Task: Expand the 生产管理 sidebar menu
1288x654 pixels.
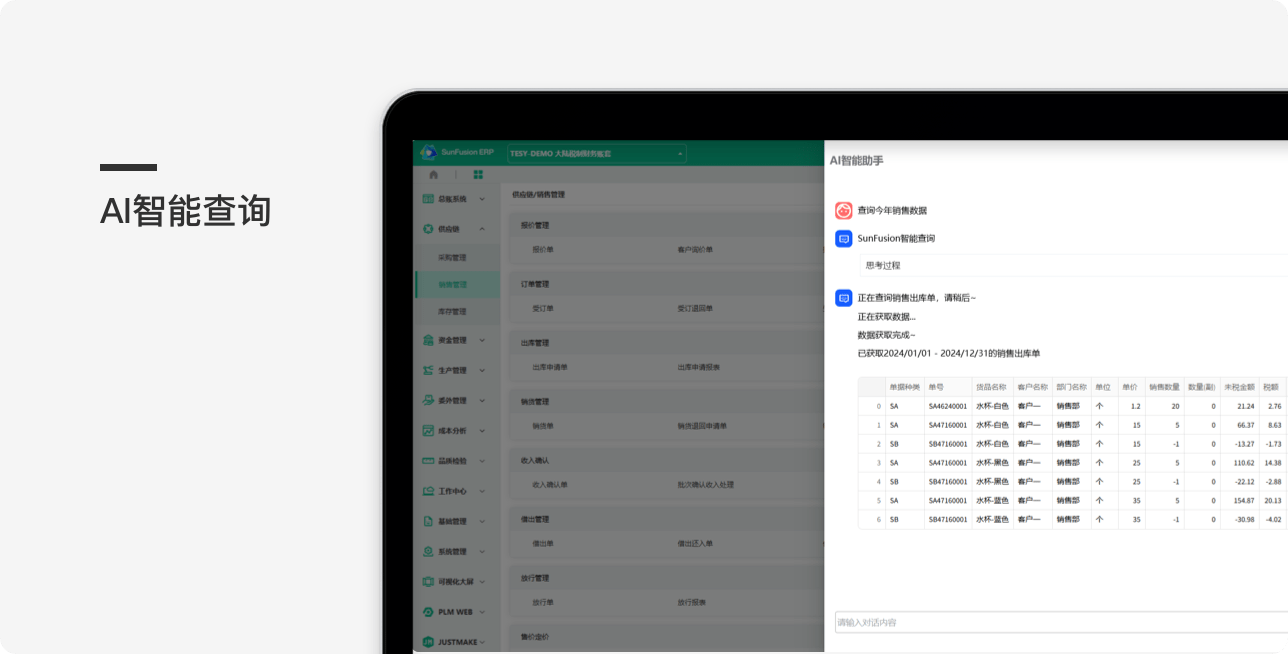Action: pyautogui.click(x=482, y=370)
